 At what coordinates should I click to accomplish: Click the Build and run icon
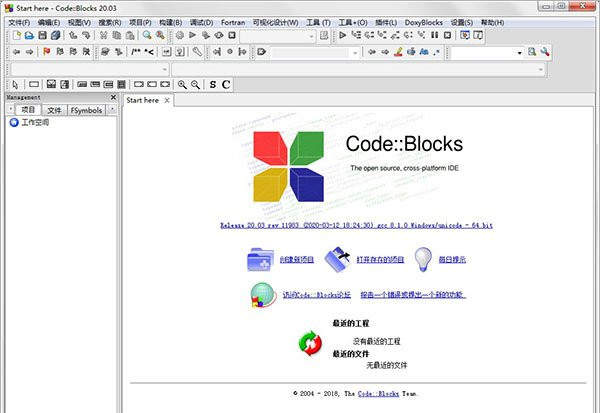[206, 36]
